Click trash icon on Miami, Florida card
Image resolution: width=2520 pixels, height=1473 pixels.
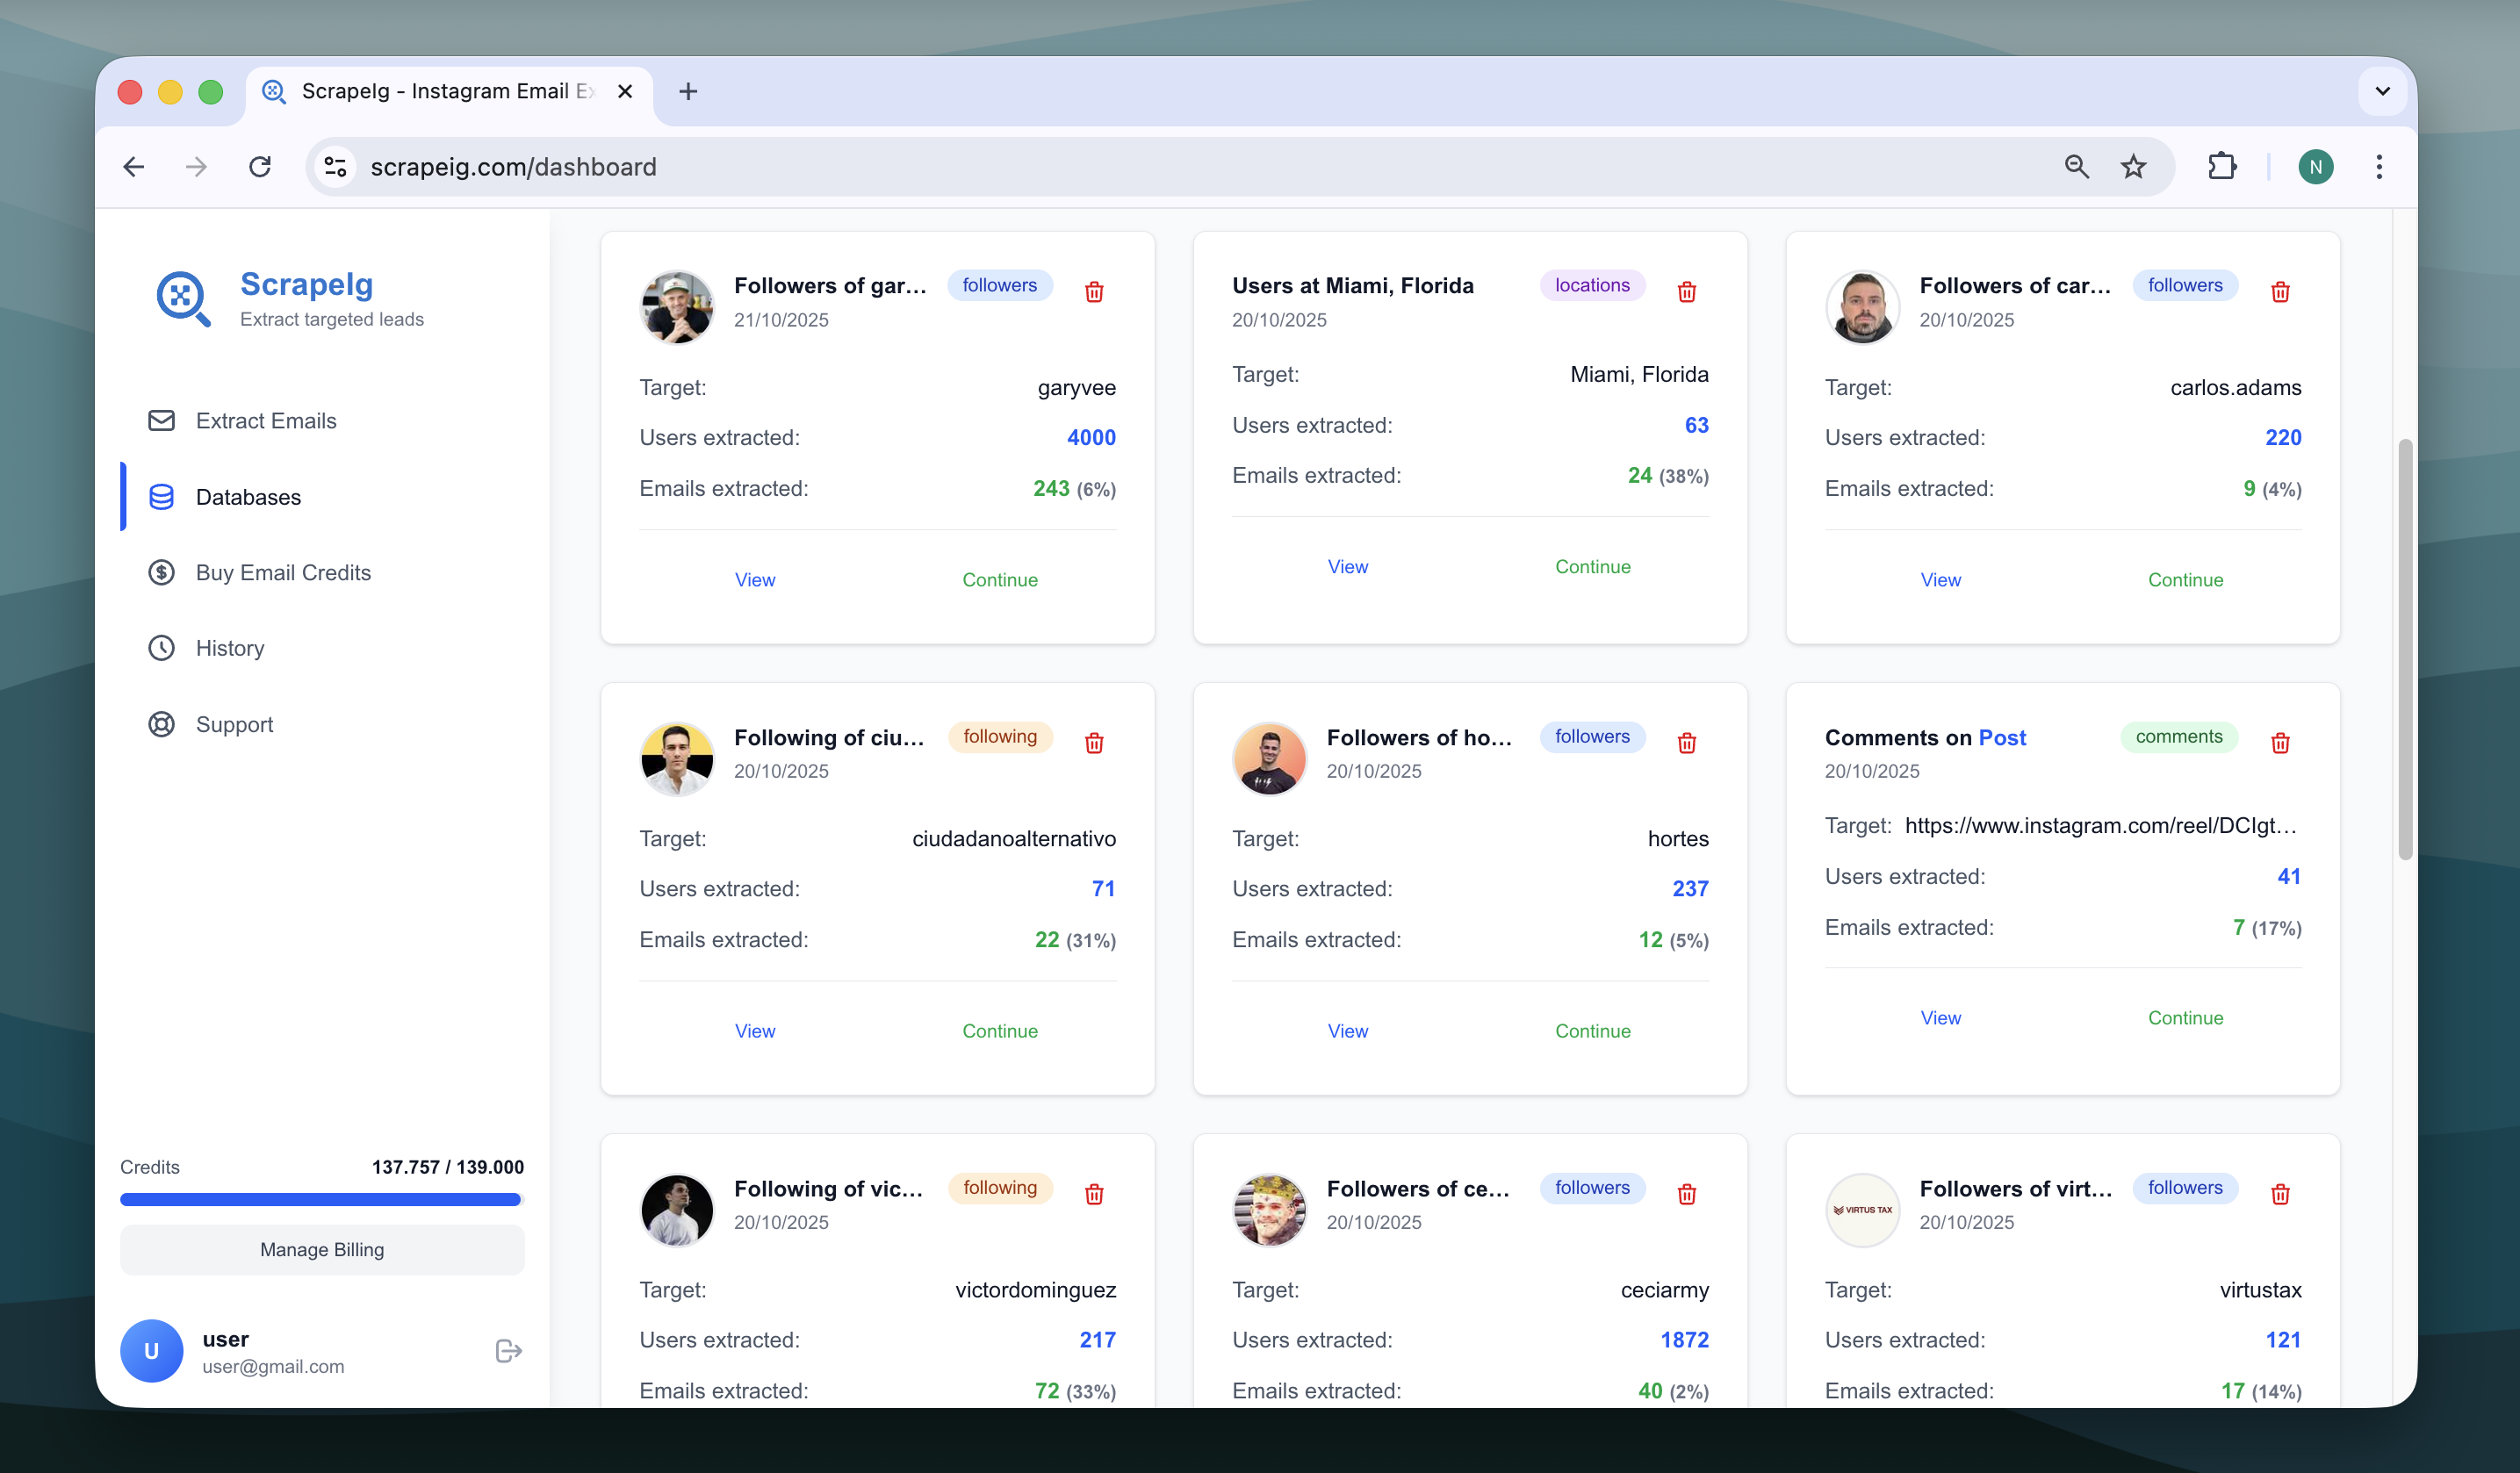point(1686,292)
